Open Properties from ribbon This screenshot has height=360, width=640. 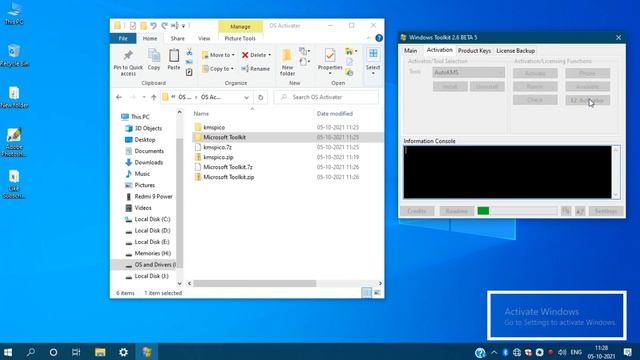[330, 61]
